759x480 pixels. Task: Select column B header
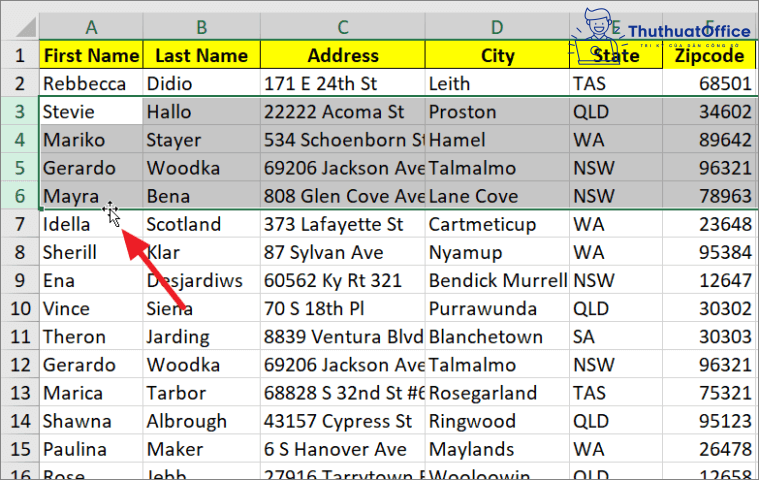(x=201, y=26)
